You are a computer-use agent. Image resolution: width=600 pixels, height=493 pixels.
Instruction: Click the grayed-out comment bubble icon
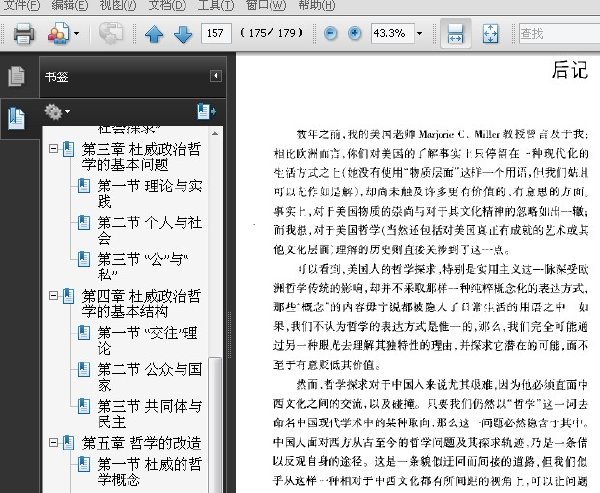(x=111, y=33)
